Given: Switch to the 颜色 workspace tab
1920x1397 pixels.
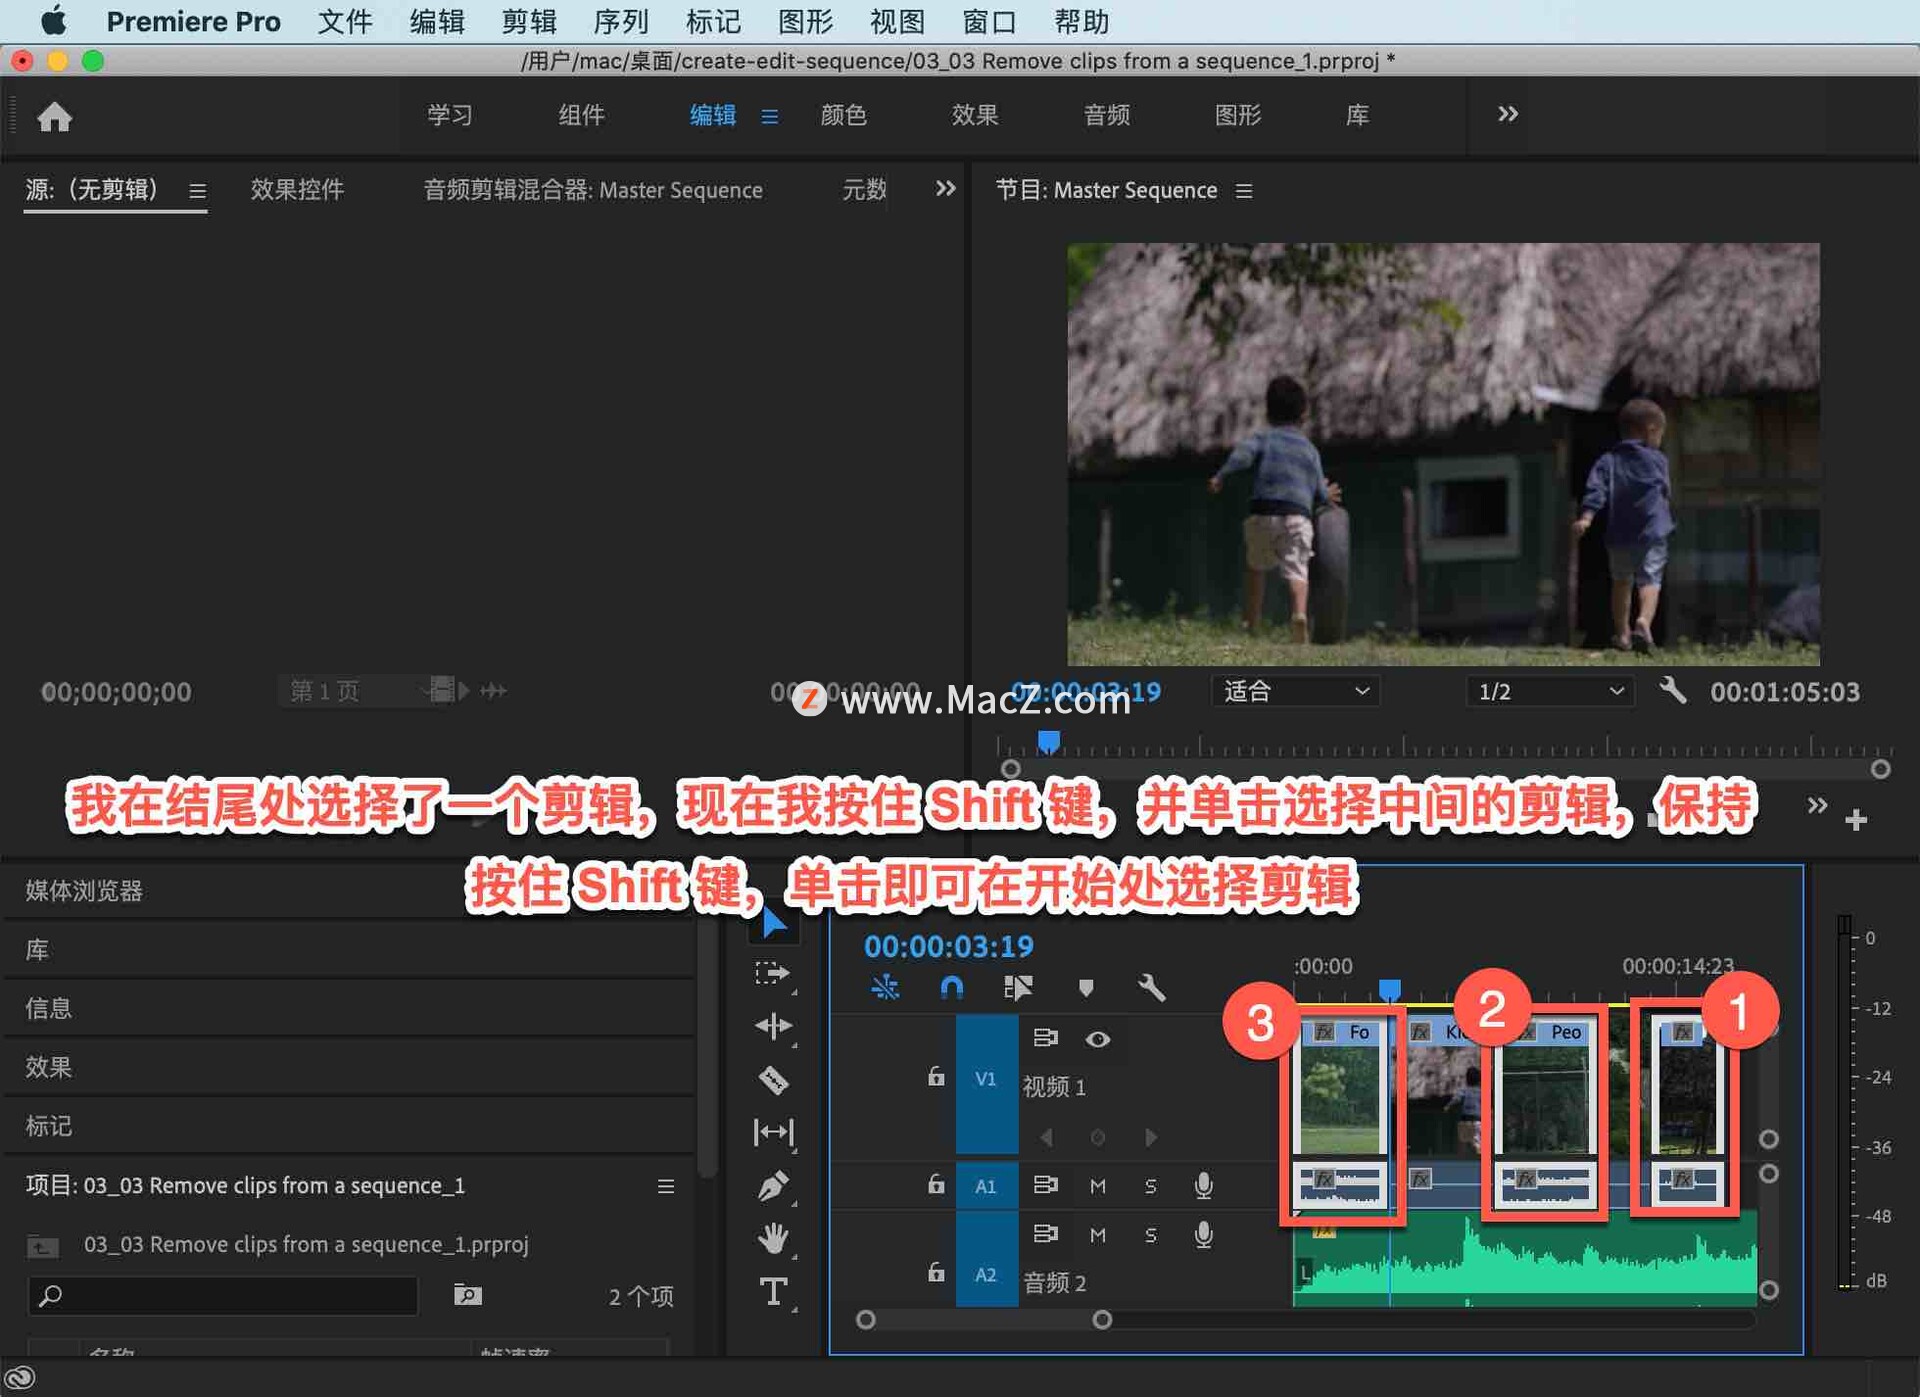Looking at the screenshot, I should coord(843,115).
